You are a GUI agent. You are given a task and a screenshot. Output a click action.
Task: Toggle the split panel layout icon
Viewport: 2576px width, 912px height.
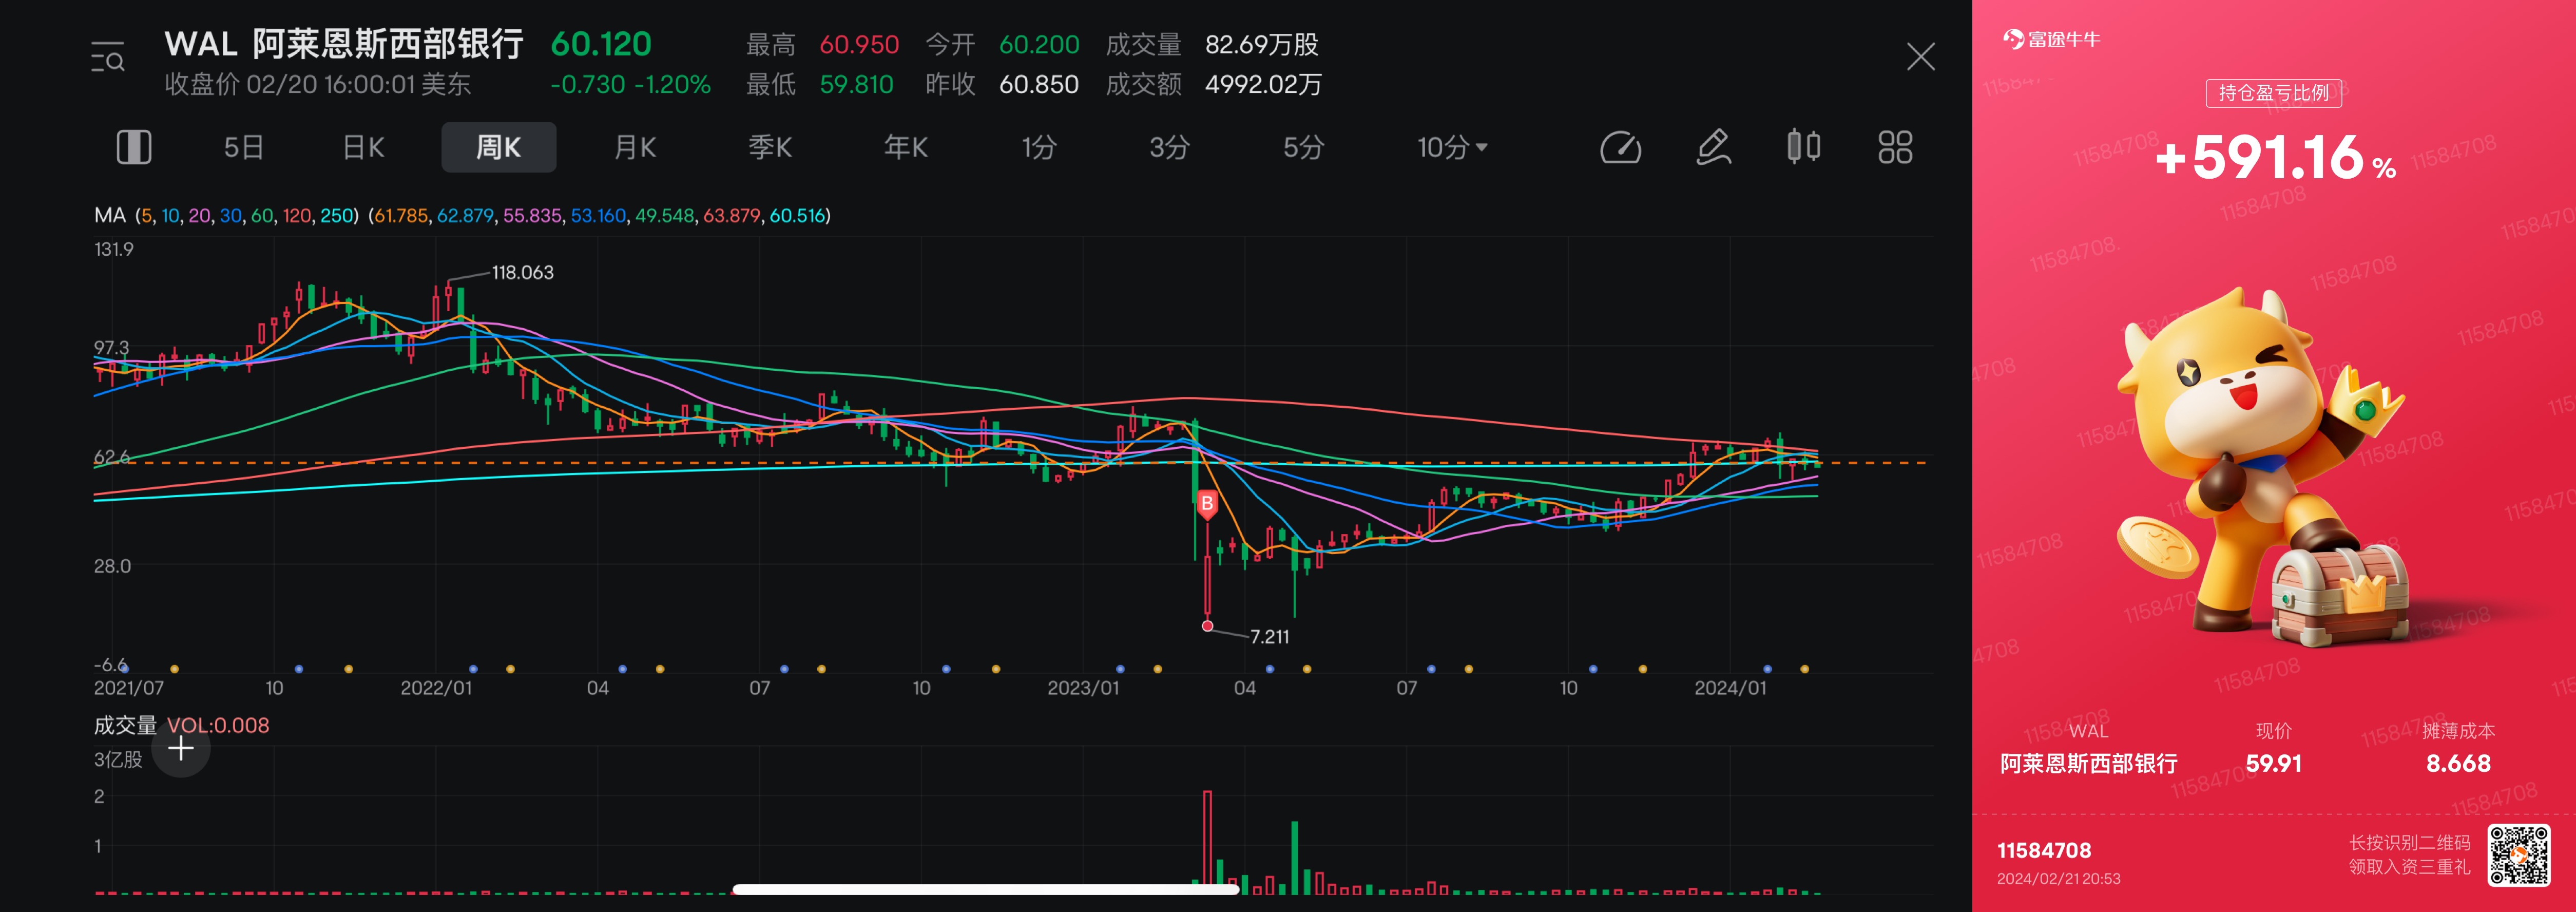click(x=134, y=148)
